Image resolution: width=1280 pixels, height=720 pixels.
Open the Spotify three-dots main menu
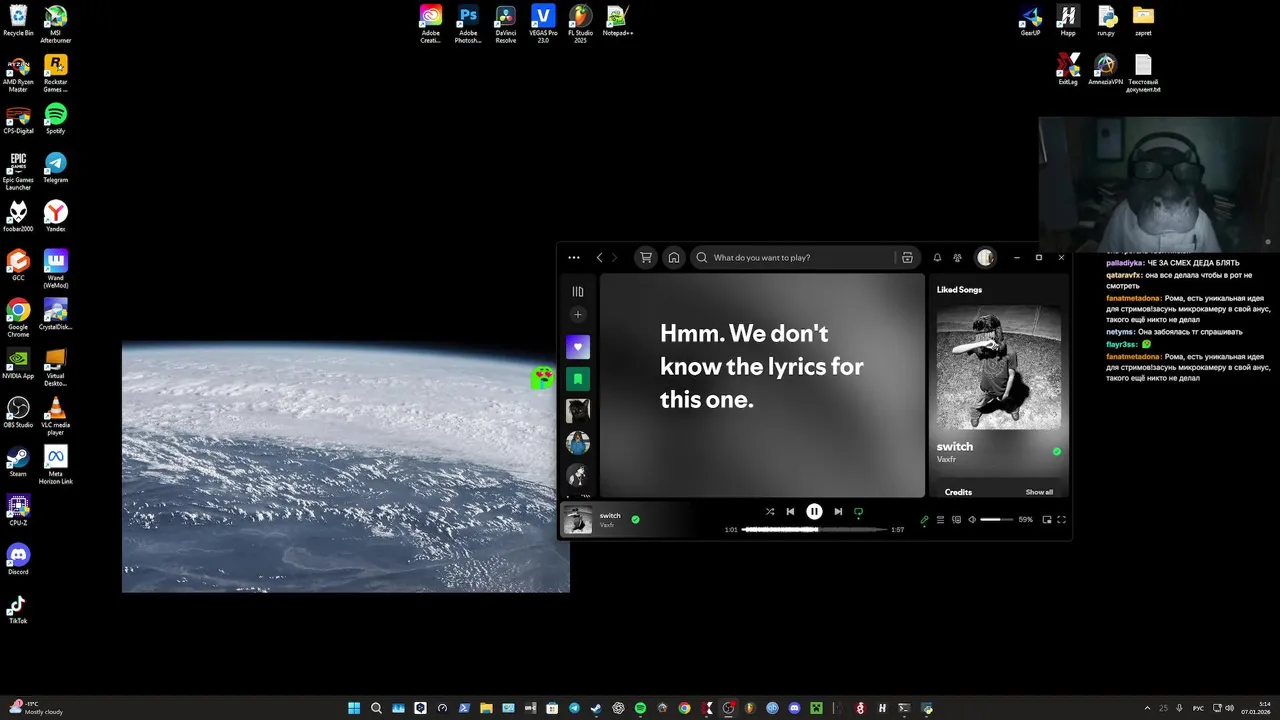(x=574, y=257)
